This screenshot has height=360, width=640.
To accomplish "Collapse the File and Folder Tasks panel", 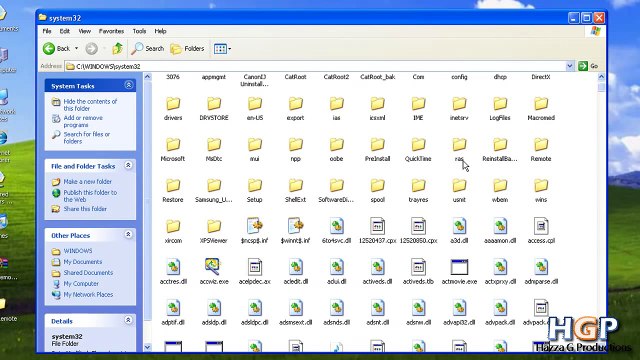I will click(x=128, y=165).
